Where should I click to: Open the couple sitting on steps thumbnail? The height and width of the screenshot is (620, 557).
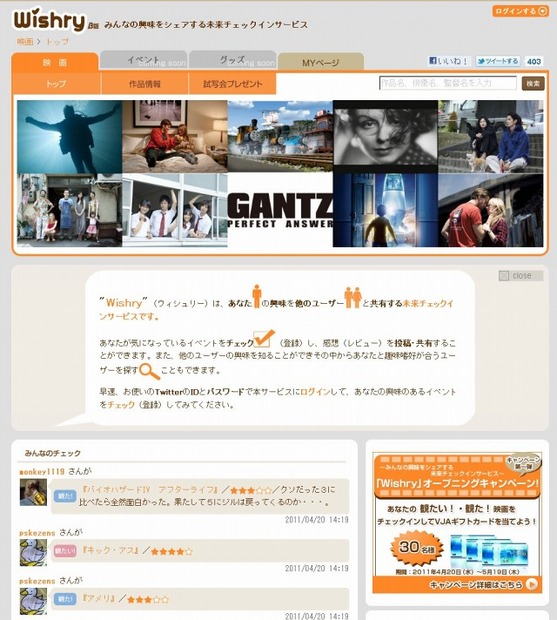tap(491, 136)
